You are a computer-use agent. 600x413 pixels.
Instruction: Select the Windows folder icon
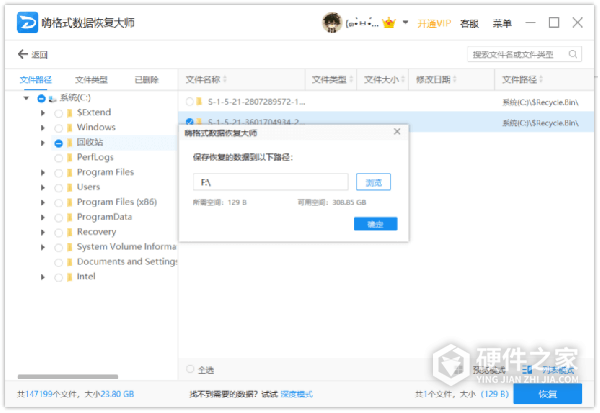tap(69, 127)
